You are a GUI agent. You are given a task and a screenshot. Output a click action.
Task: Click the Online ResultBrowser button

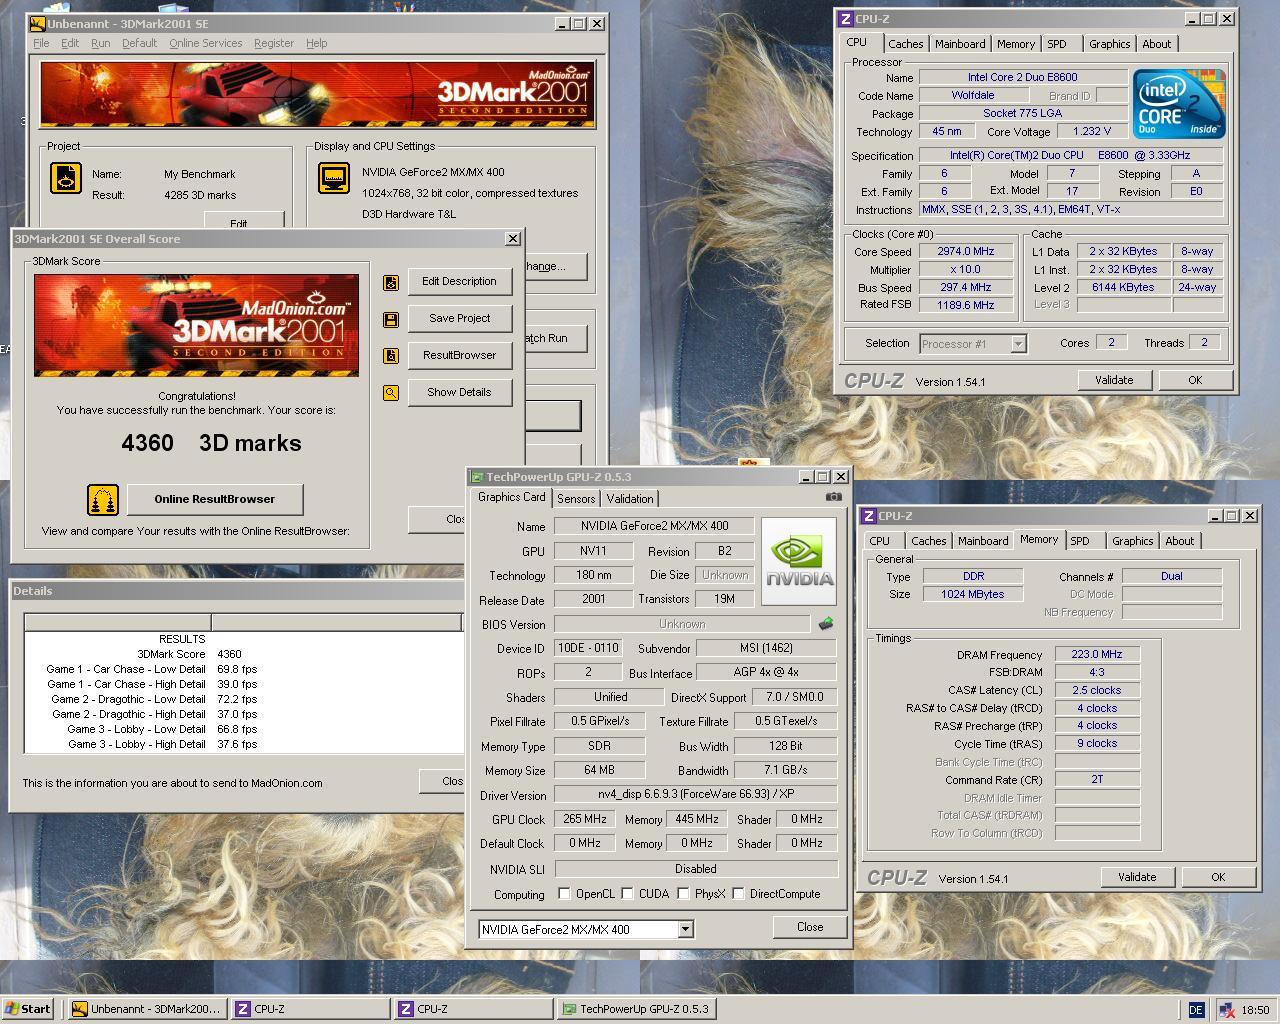214,499
